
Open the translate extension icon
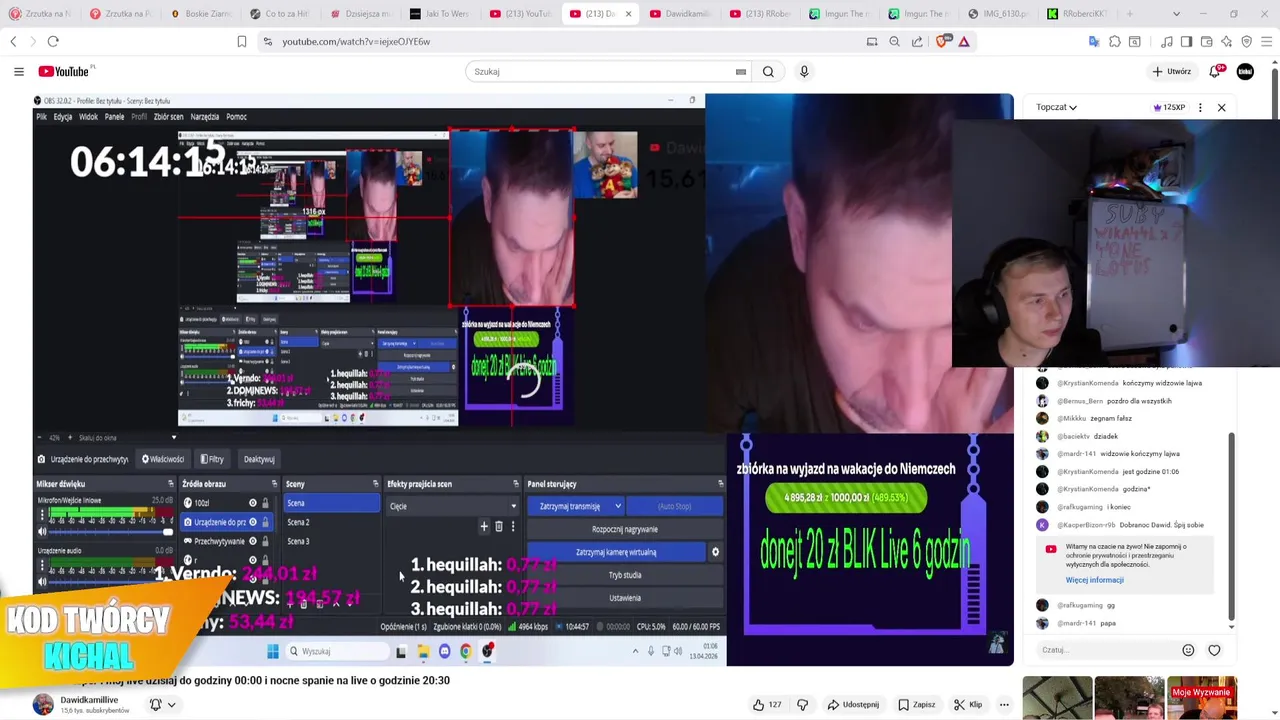tap(1094, 41)
